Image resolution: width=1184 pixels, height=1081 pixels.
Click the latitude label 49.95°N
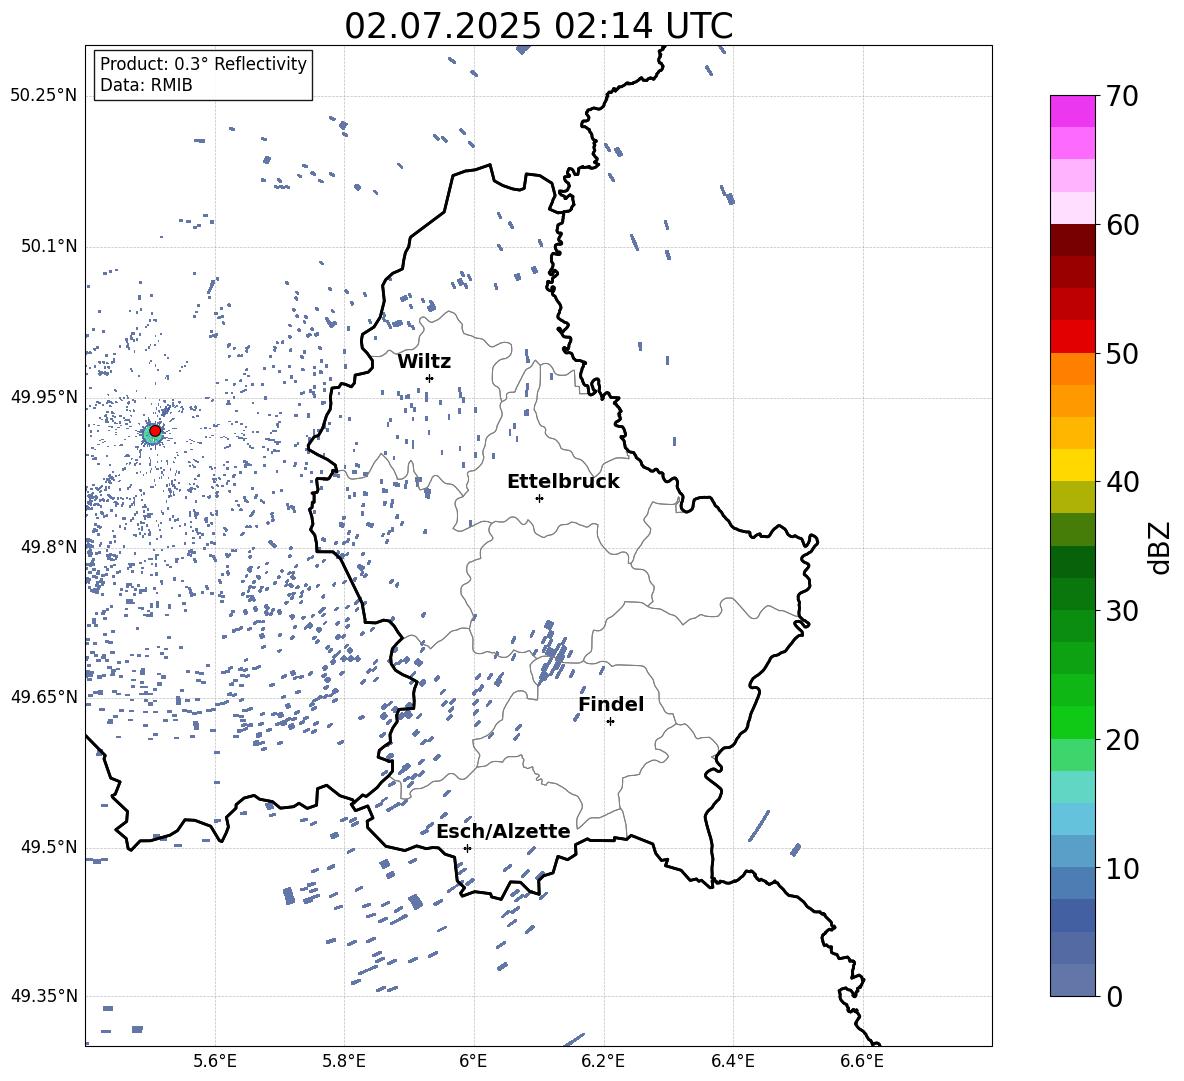tap(44, 397)
